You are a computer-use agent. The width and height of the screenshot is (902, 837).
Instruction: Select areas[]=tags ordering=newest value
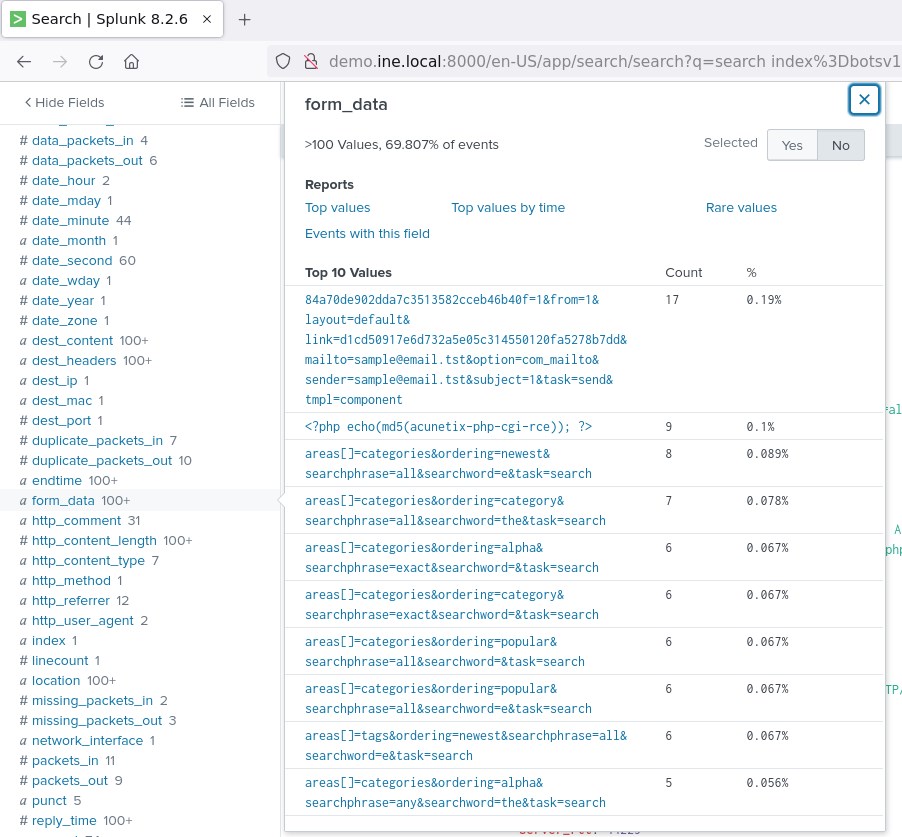(465, 746)
